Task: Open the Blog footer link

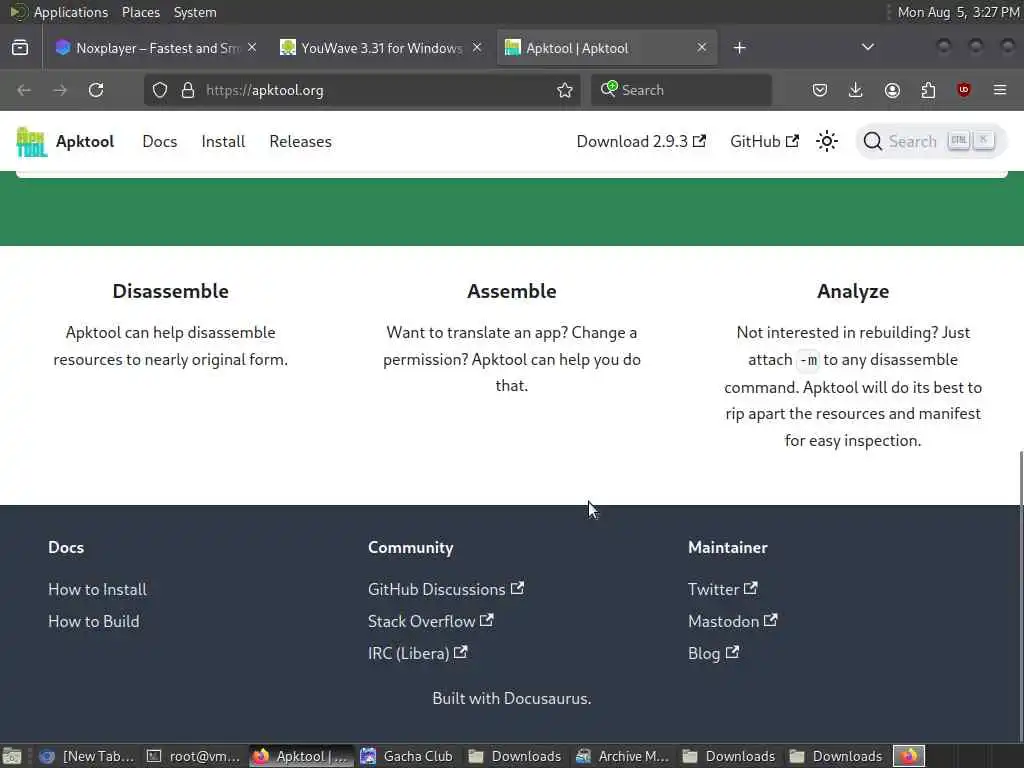Action: pos(713,653)
